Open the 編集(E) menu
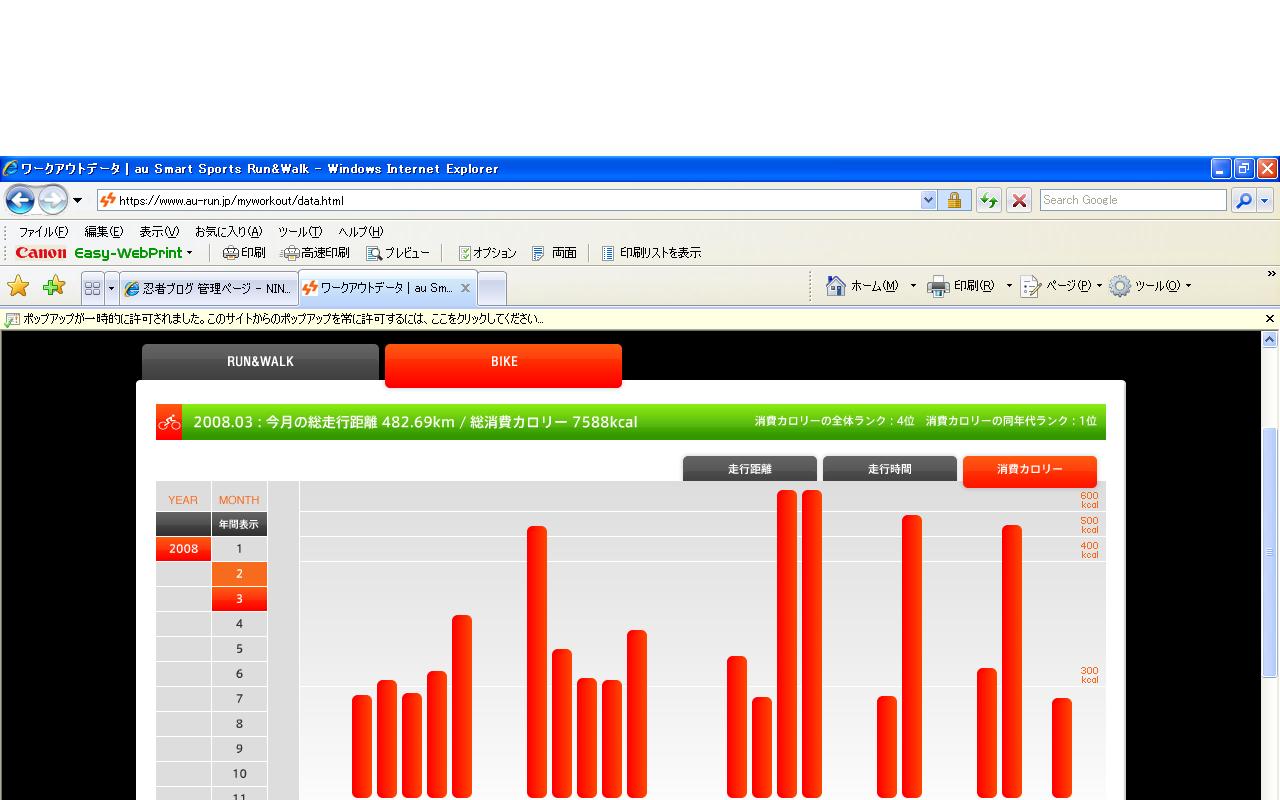Image resolution: width=1280 pixels, height=800 pixels. coord(104,231)
